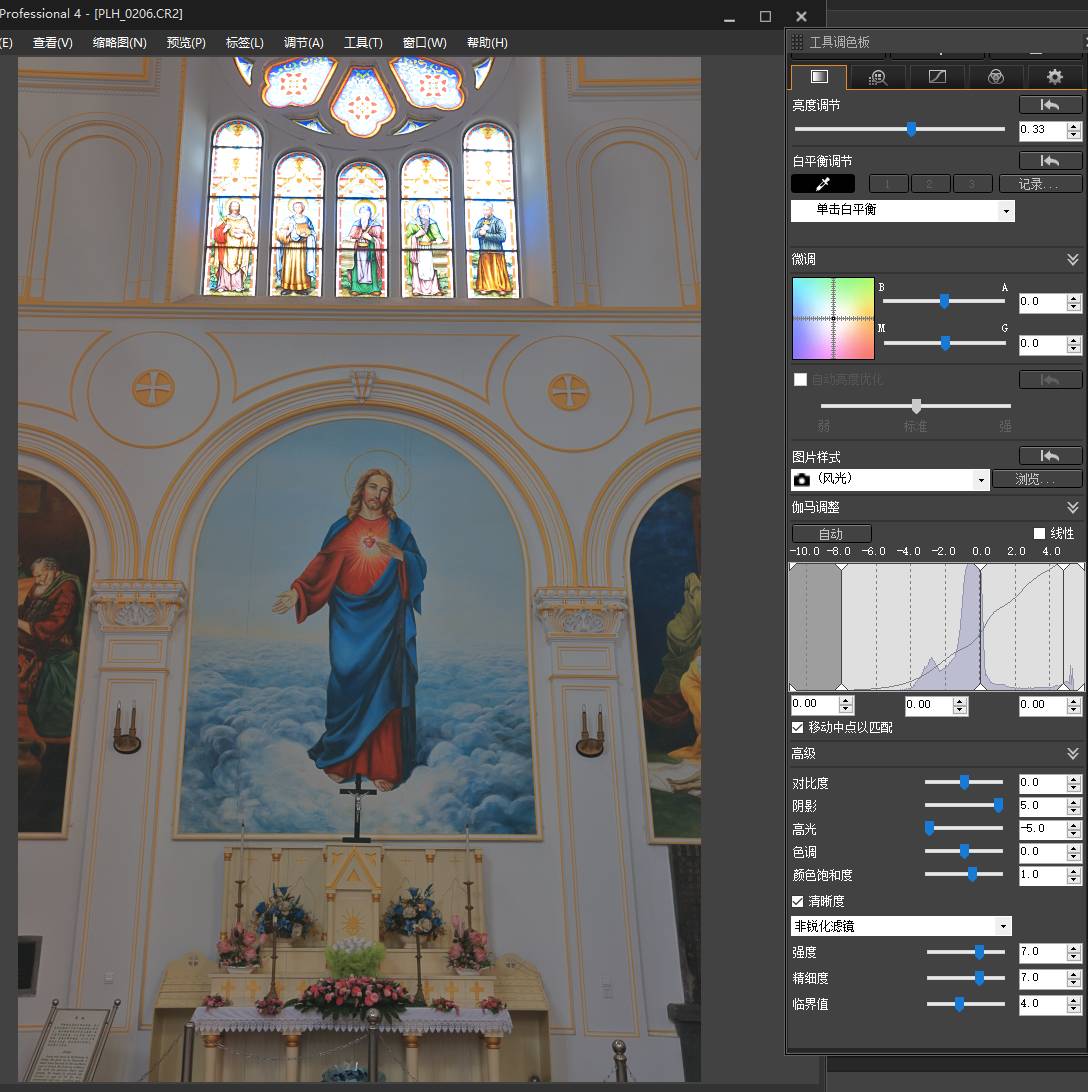Toggle the 线性 linear checkbox
1088x1092 pixels.
click(x=1039, y=533)
